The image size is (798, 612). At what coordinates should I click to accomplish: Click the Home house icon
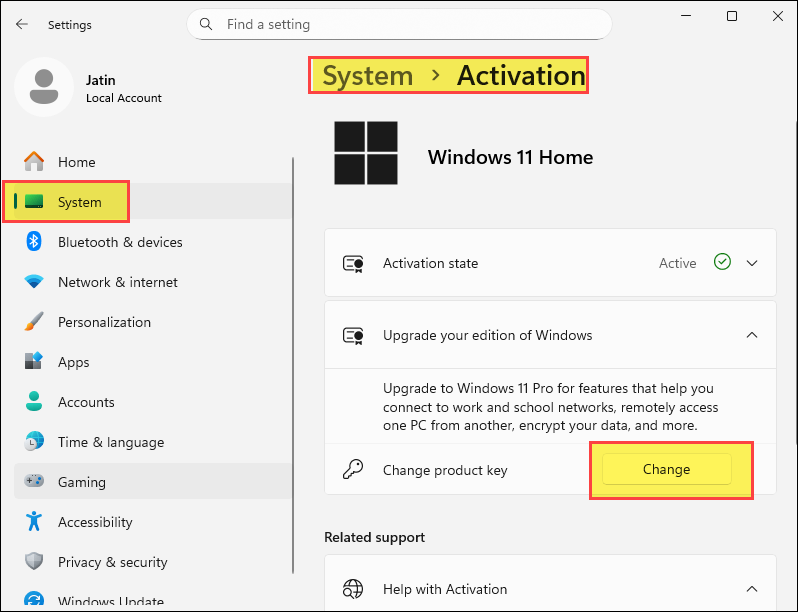pos(34,162)
